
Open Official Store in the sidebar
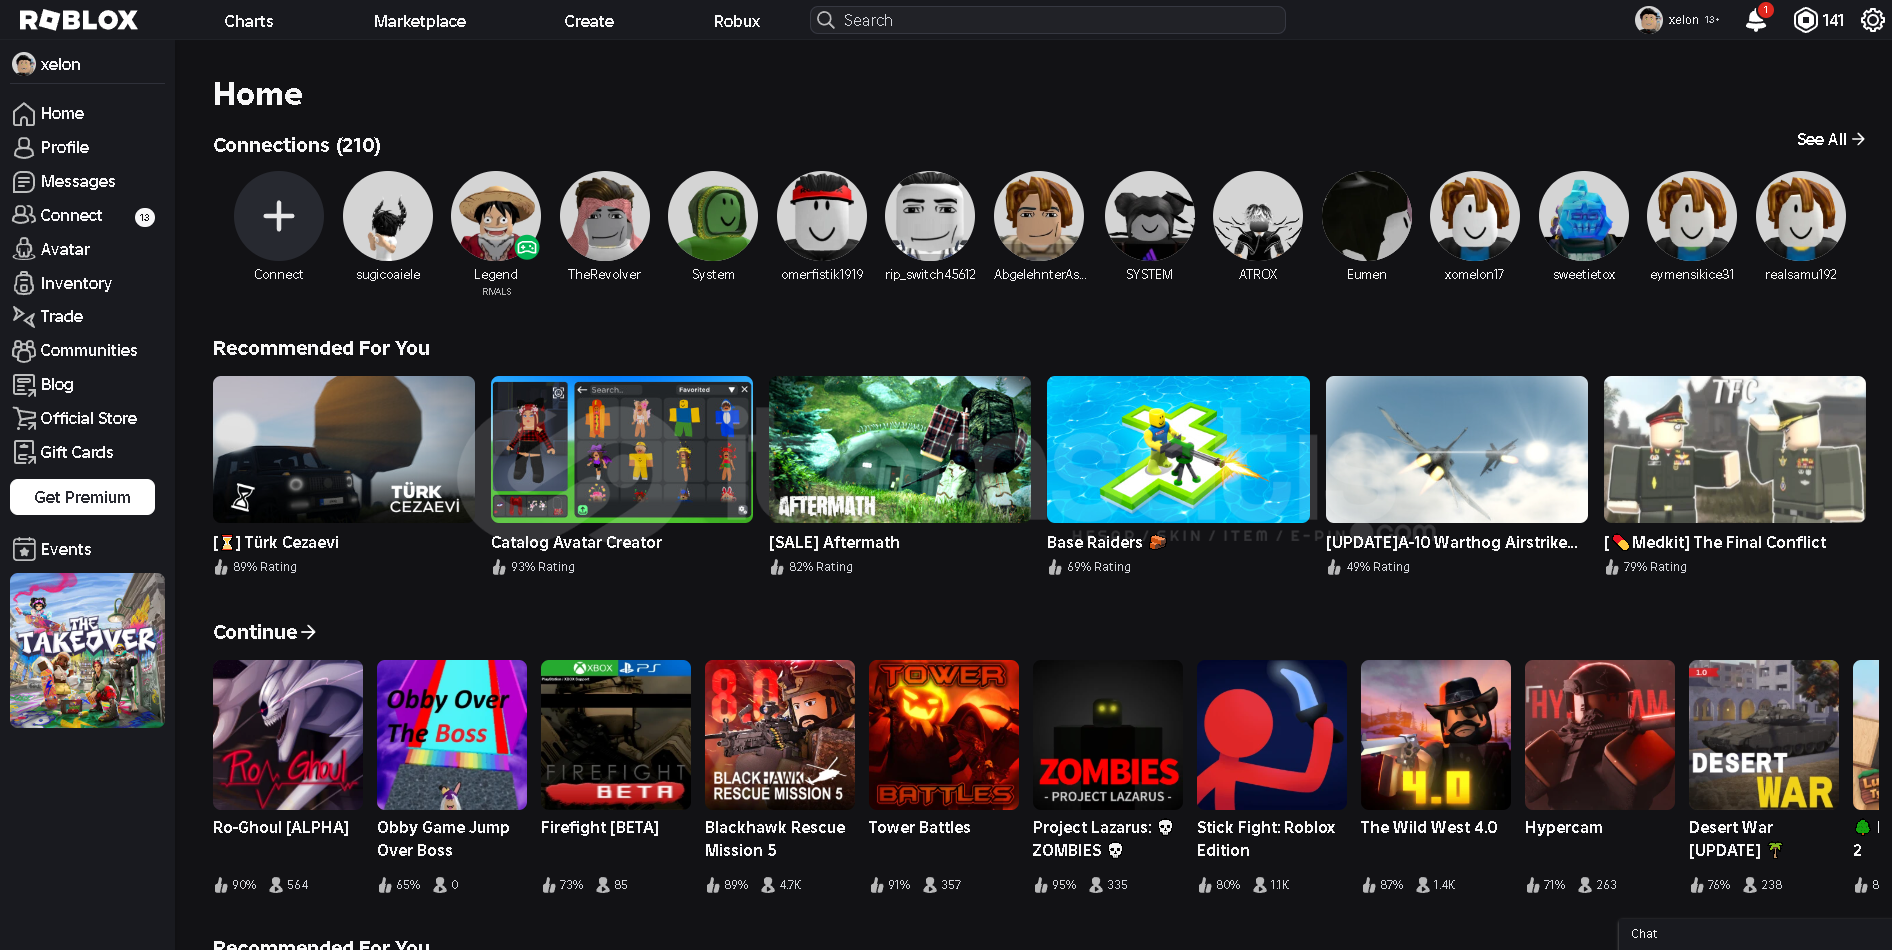click(x=87, y=419)
